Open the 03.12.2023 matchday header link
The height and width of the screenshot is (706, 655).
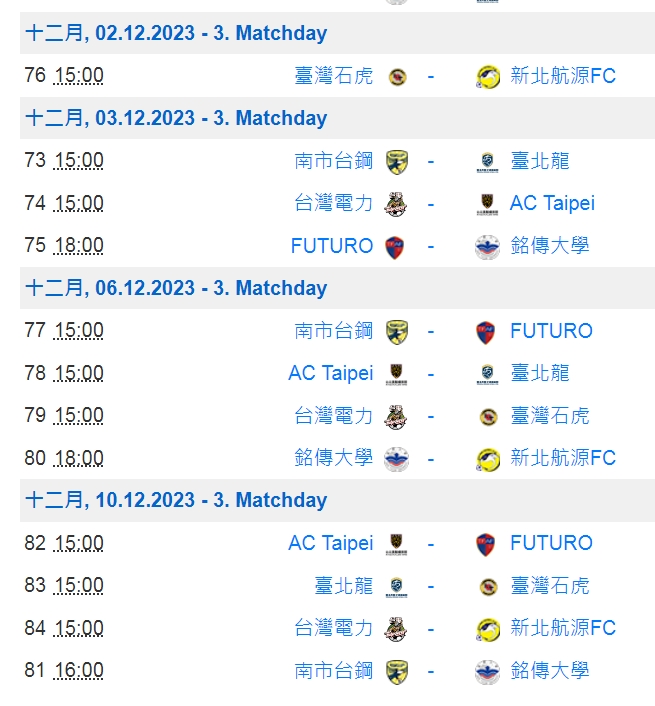176,118
